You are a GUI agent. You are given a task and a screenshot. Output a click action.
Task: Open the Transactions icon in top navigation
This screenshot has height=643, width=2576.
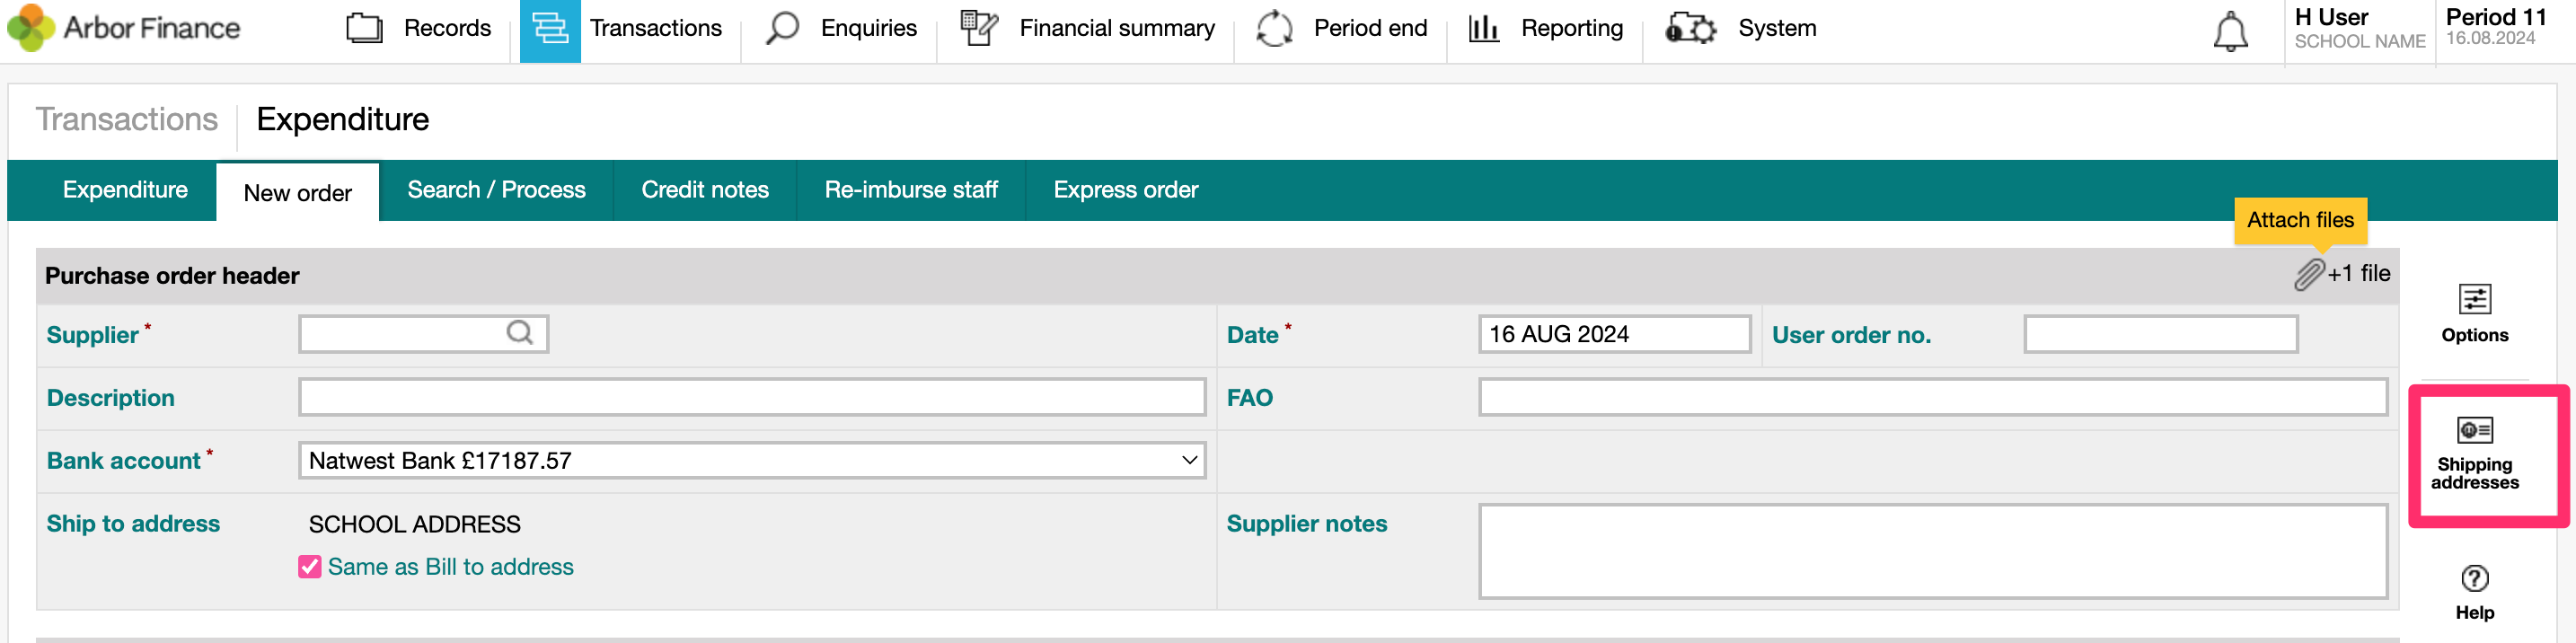550,29
